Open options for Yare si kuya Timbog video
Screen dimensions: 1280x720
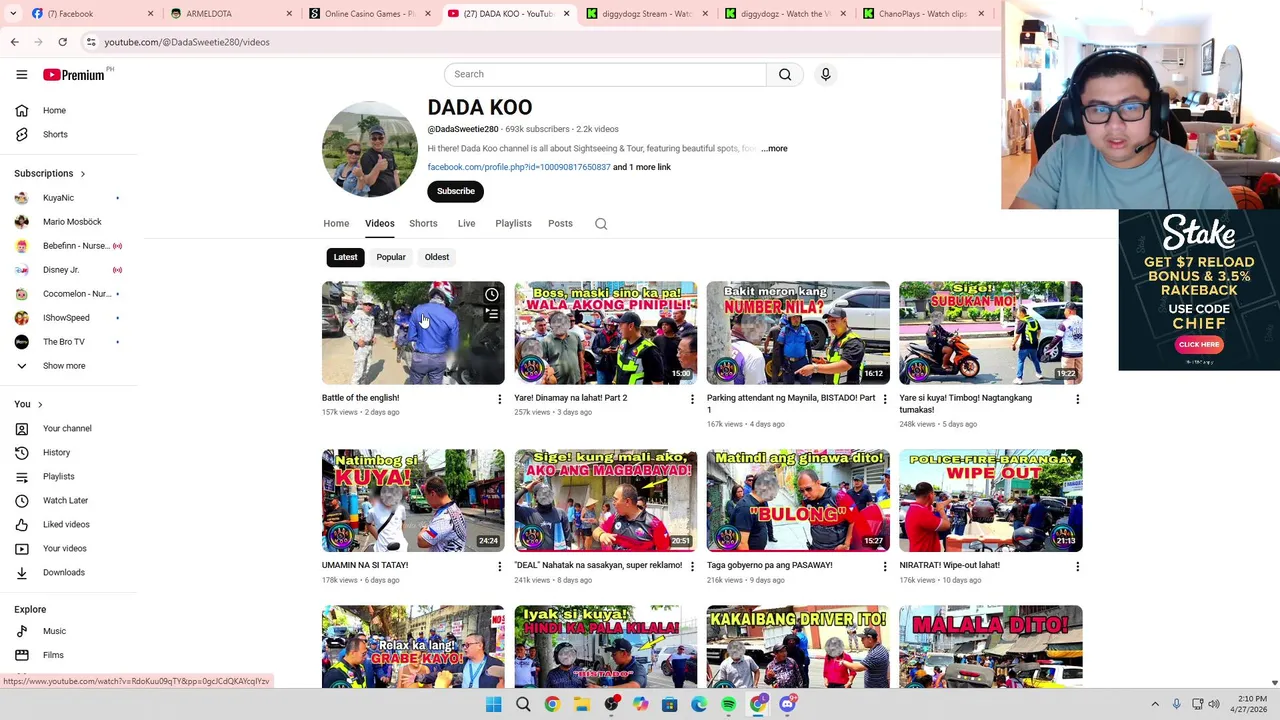[x=1077, y=399]
